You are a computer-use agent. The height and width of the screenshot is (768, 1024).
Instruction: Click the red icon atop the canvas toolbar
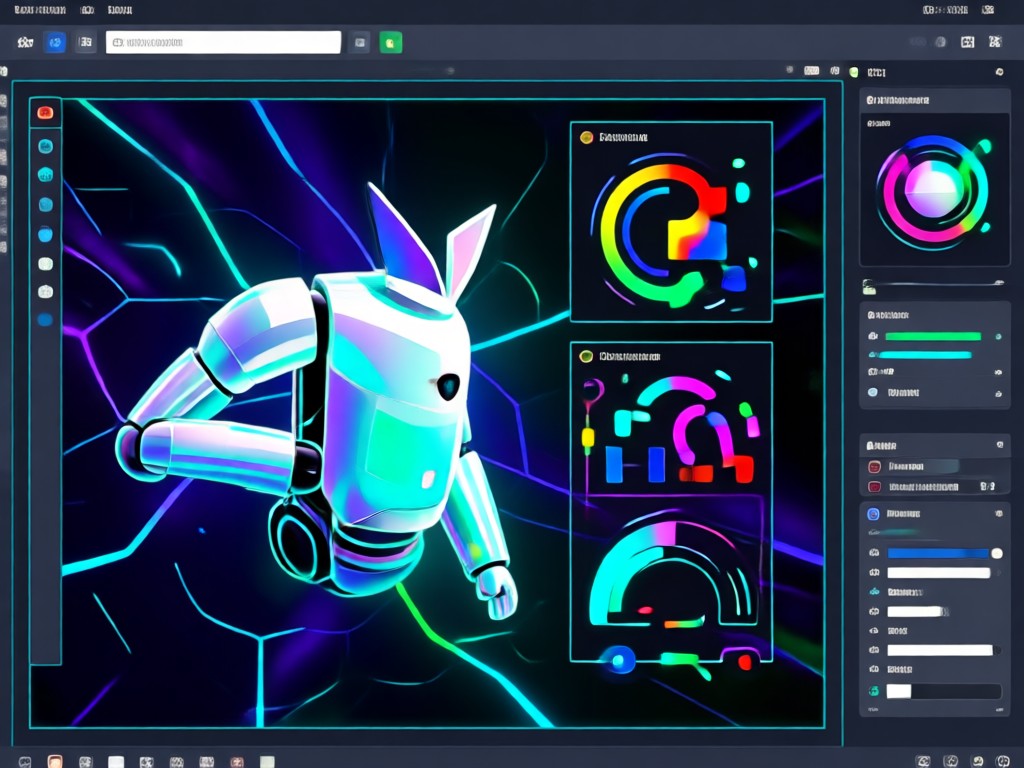[x=45, y=113]
